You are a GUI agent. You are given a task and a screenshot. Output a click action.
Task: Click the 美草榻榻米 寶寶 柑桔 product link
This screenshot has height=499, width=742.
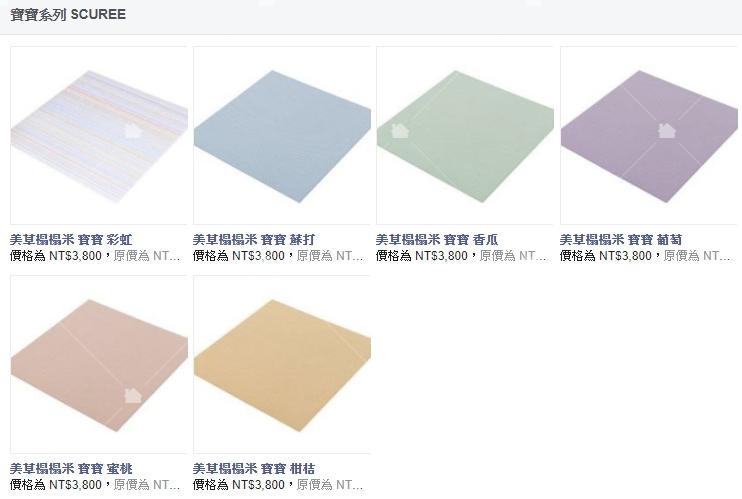pos(254,469)
